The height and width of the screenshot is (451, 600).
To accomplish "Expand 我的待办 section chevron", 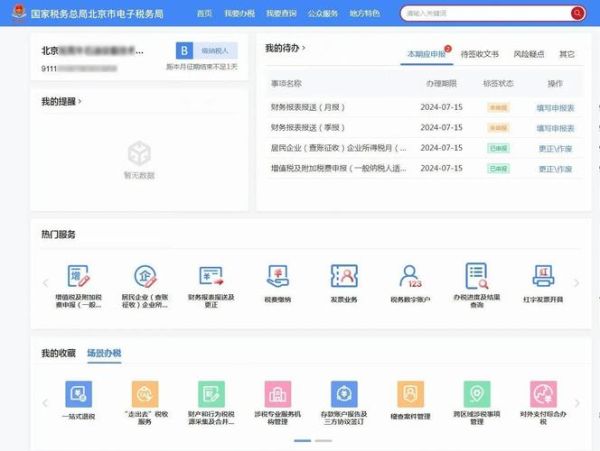I will [x=304, y=48].
